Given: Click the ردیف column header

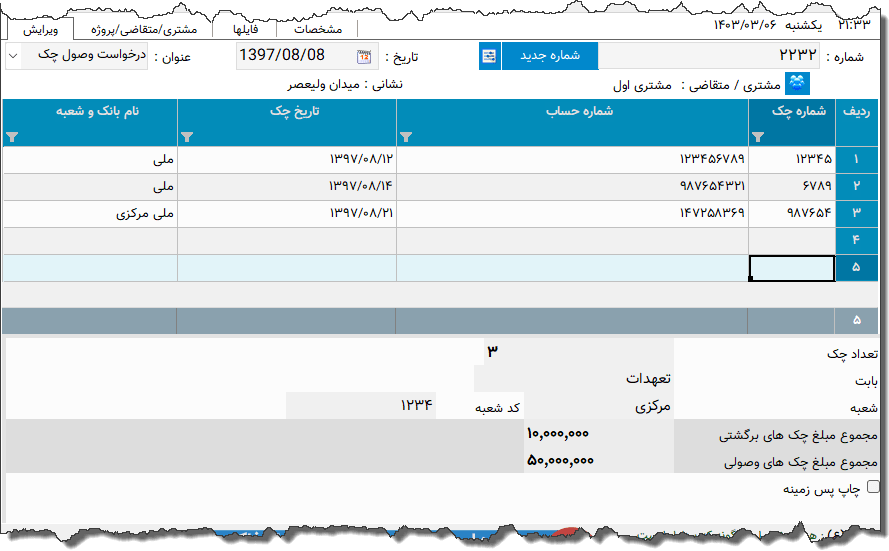Looking at the screenshot, I should [x=856, y=122].
